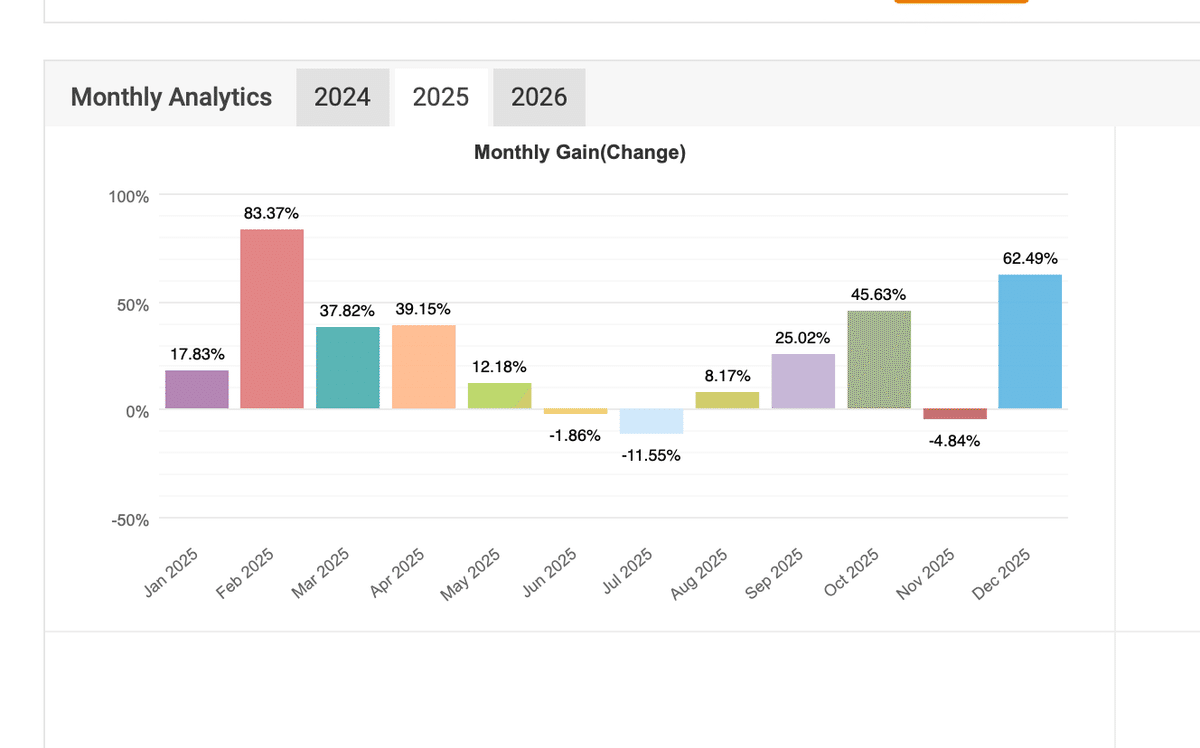
Task: Click the light blue Jul 2025 bar
Action: [651, 421]
